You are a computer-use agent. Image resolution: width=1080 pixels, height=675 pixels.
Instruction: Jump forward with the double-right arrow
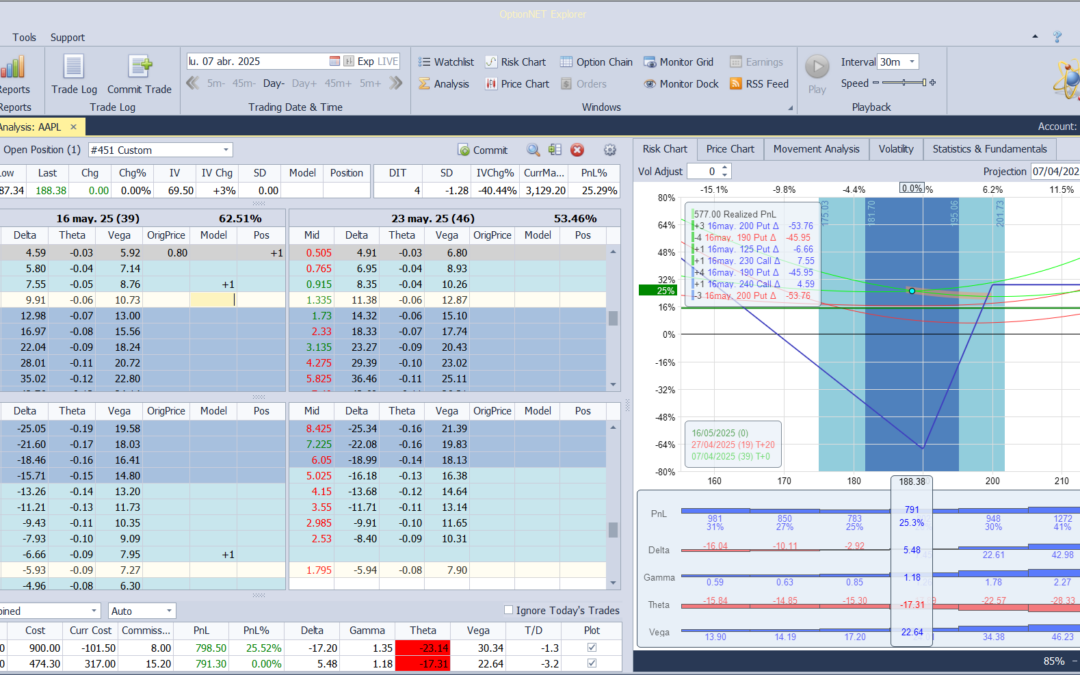pyautogui.click(x=395, y=83)
